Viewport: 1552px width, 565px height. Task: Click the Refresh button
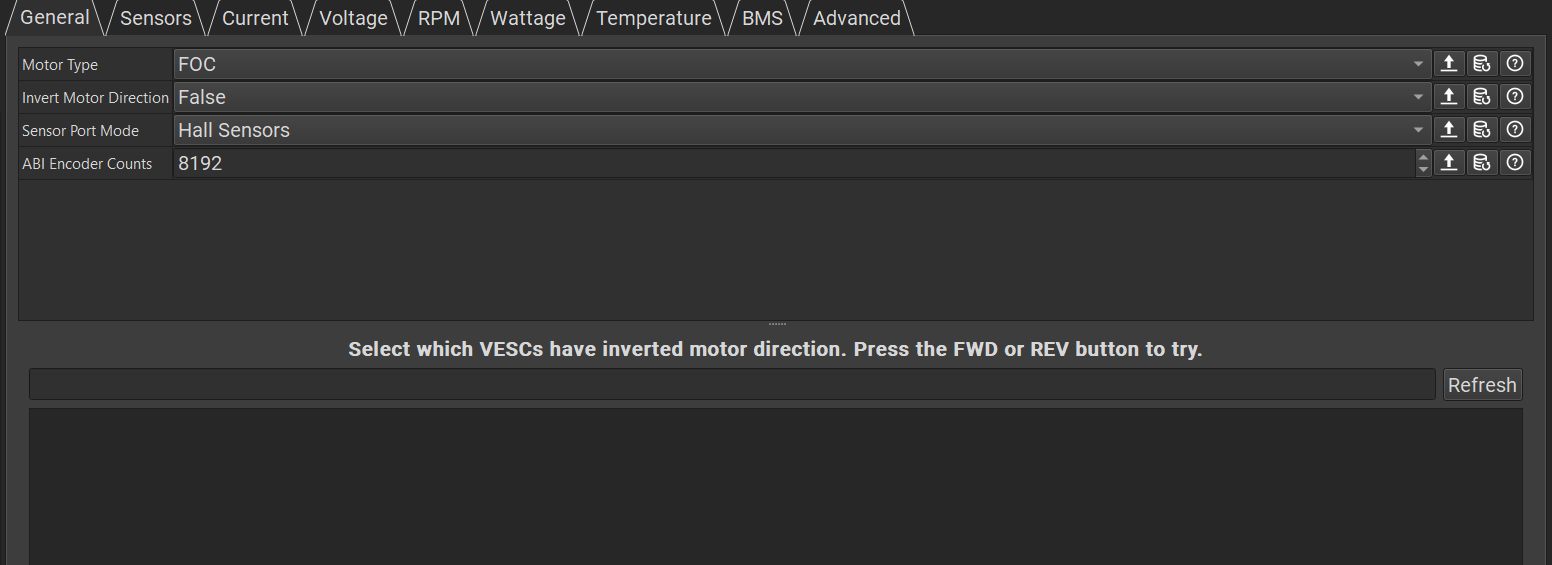[x=1482, y=384]
